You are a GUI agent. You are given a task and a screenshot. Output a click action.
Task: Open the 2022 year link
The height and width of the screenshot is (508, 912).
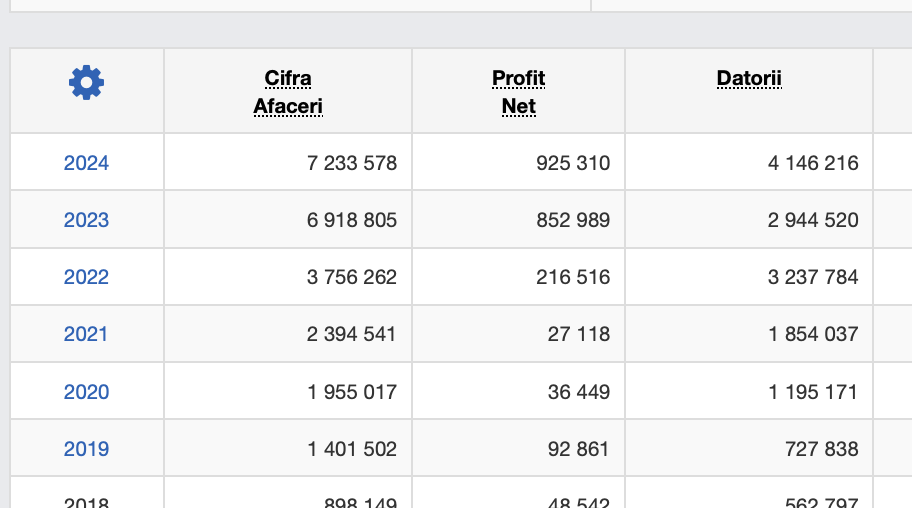(x=86, y=277)
